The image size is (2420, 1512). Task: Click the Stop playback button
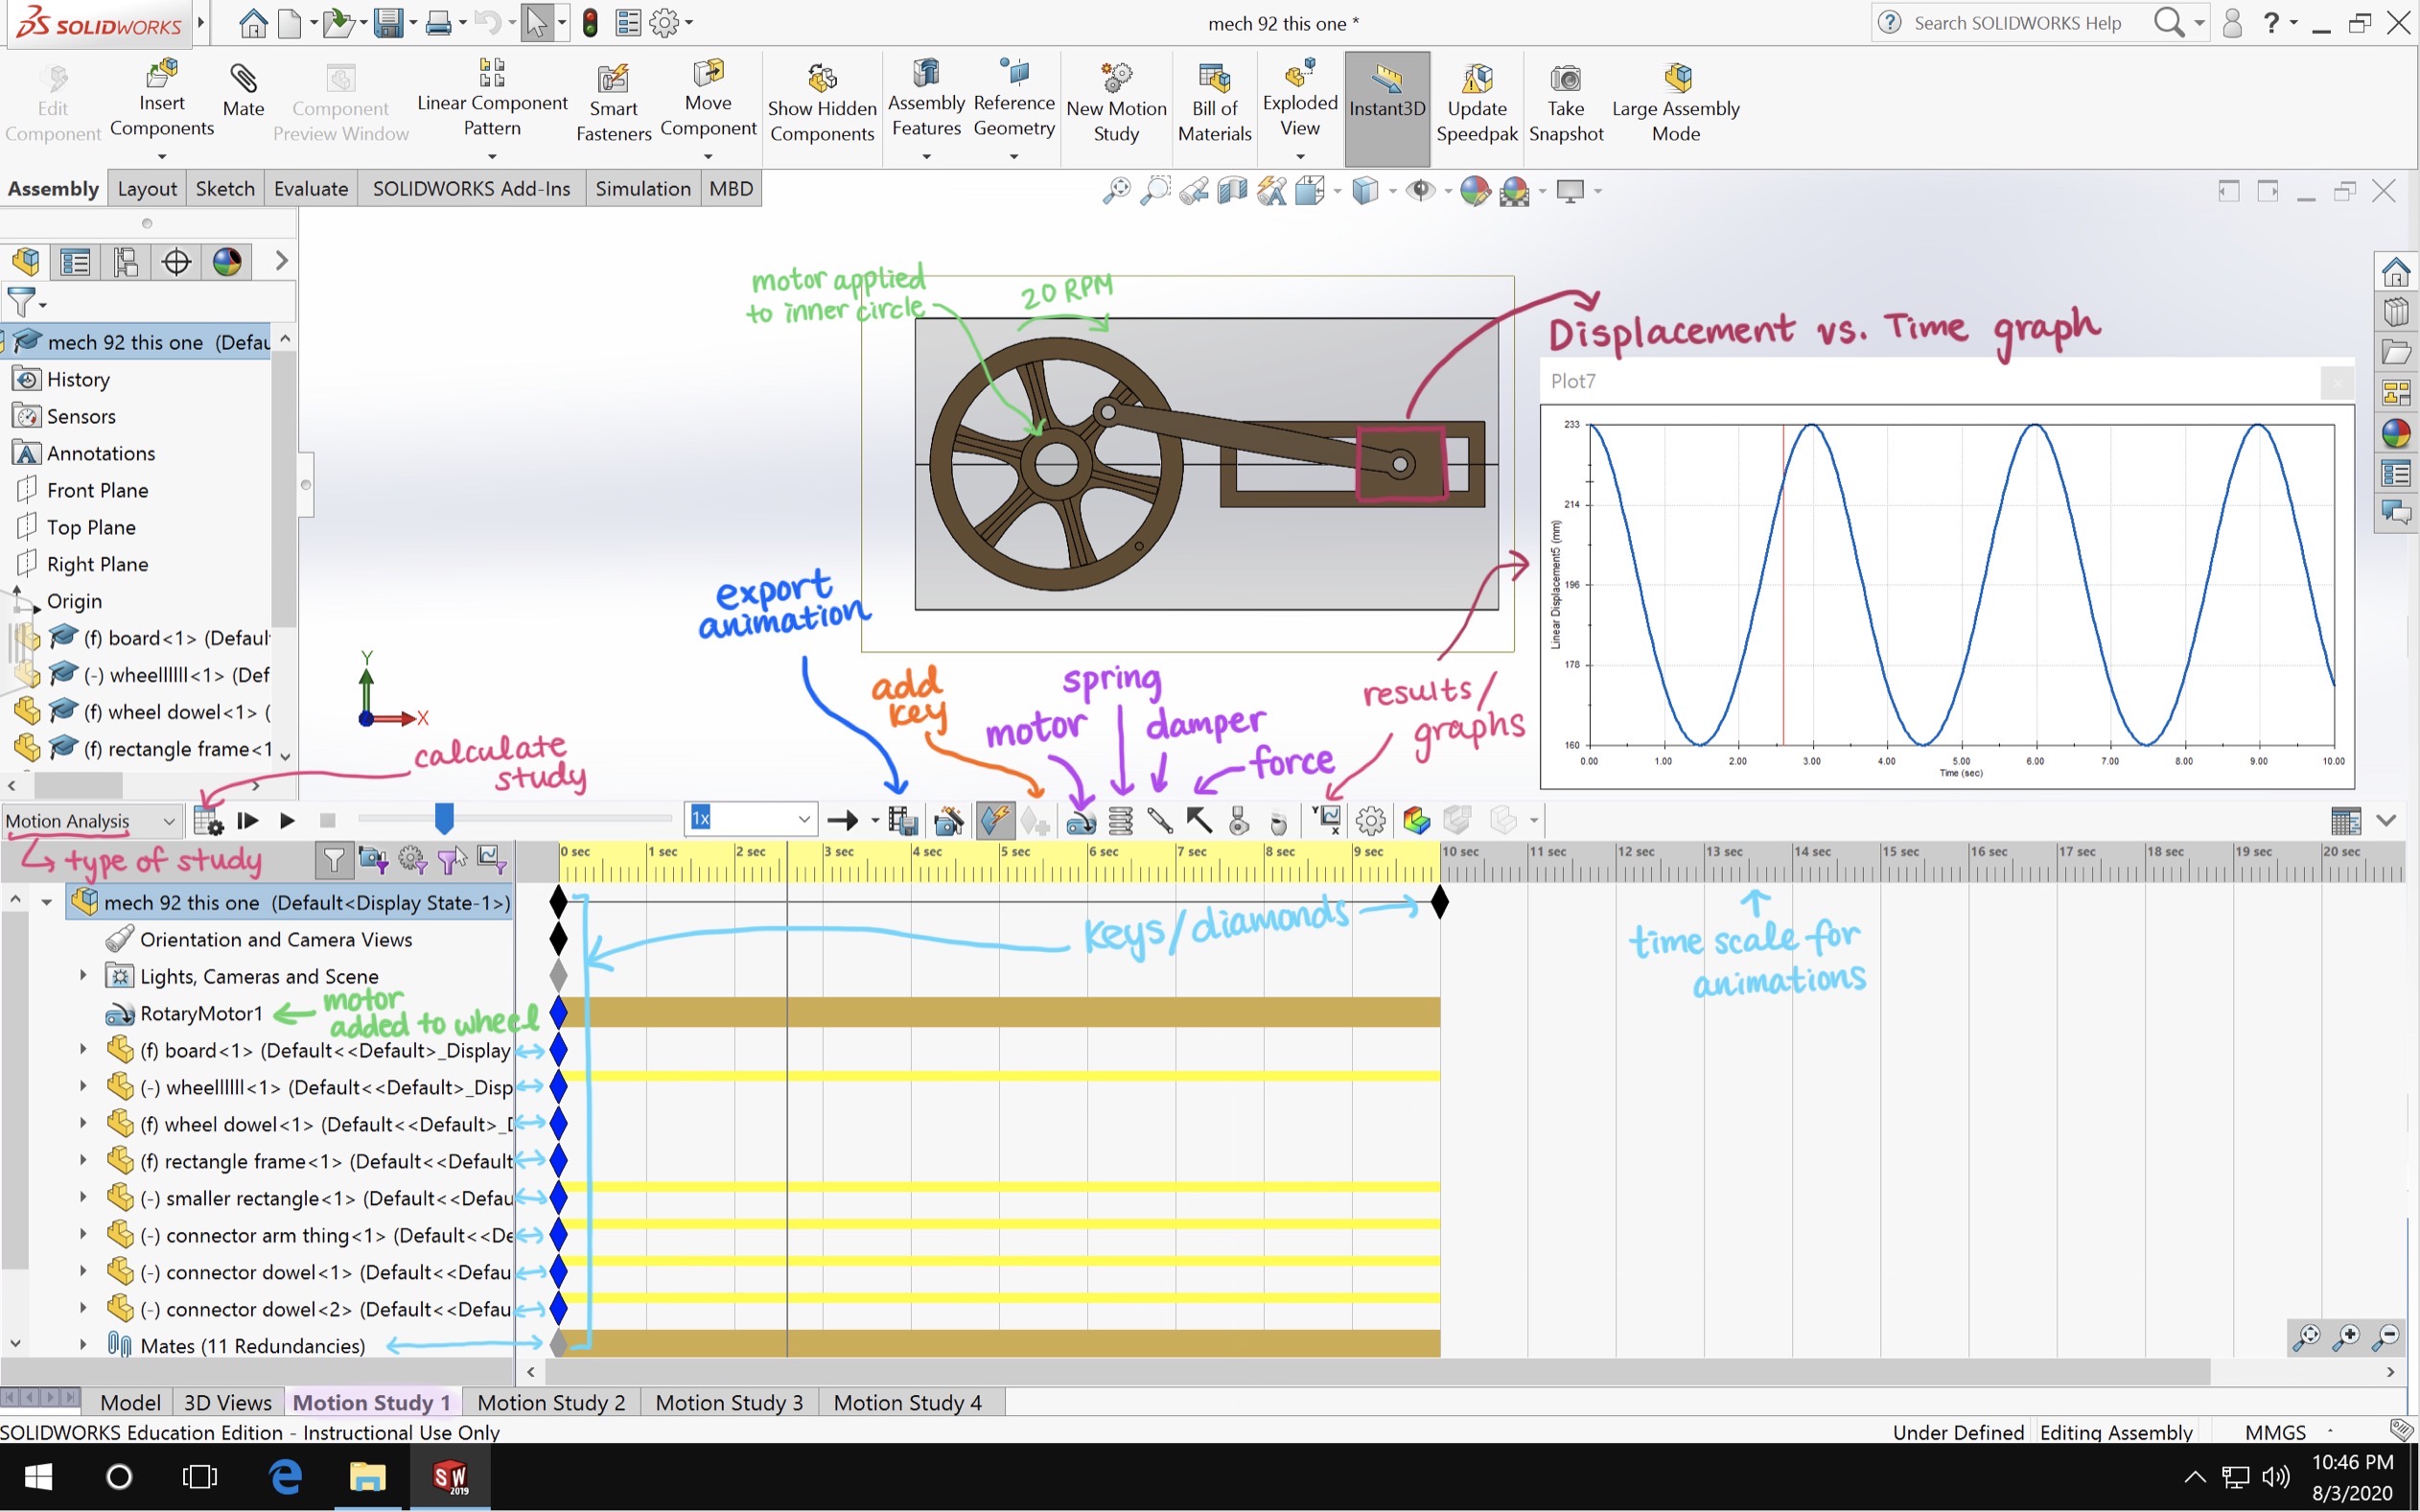[x=327, y=821]
